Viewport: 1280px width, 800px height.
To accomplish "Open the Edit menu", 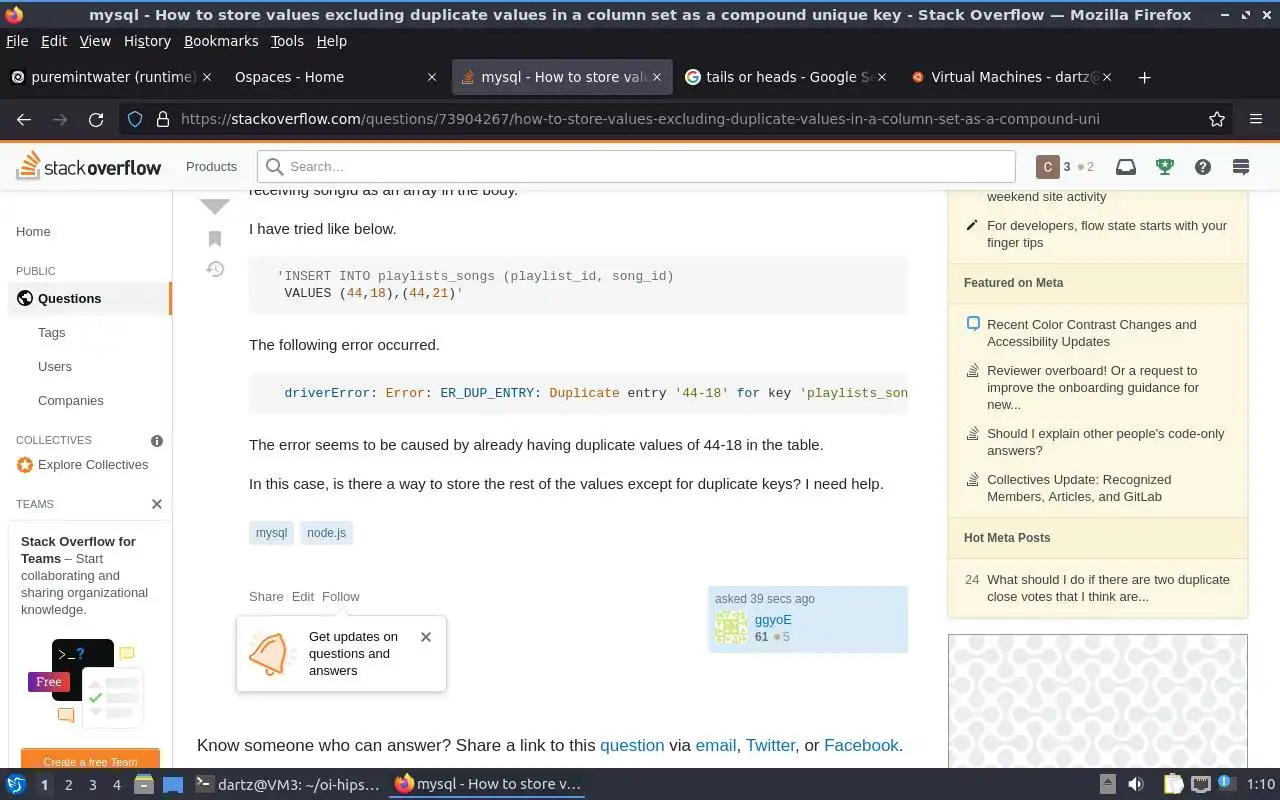I will point(54,41).
